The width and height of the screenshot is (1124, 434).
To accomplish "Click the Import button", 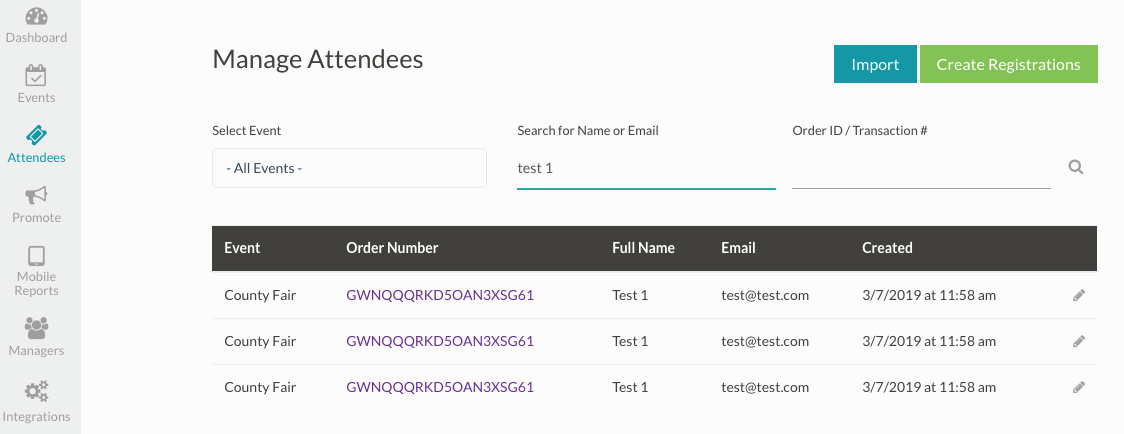I will [875, 64].
